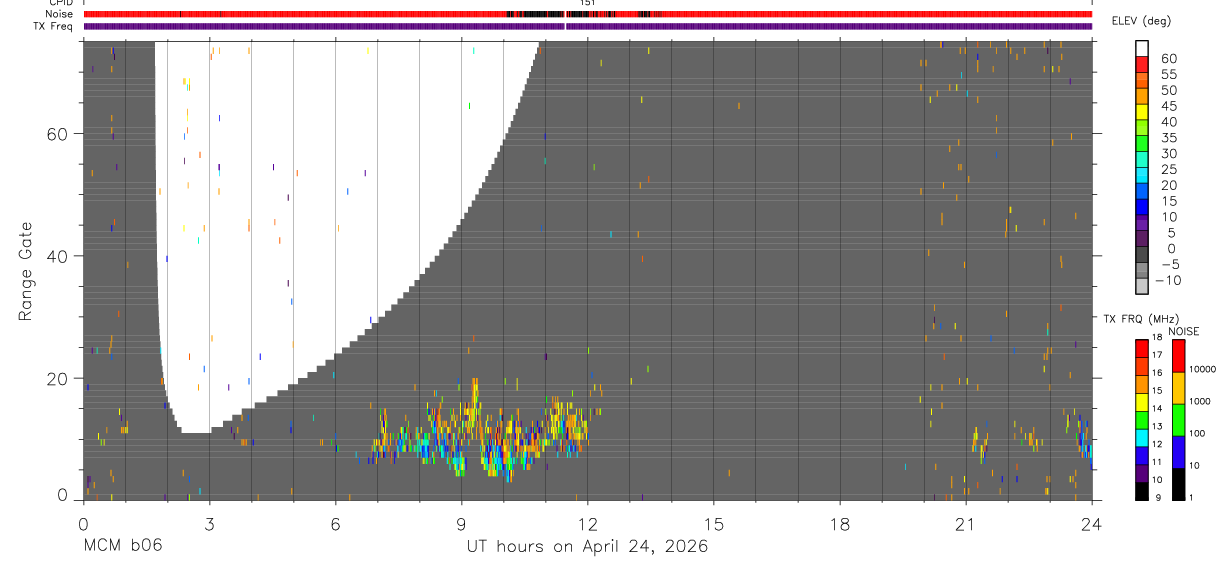Click the red top segment of TX FRQ colorbar
Screen dimensions: 1228x567
click(x=1142, y=349)
